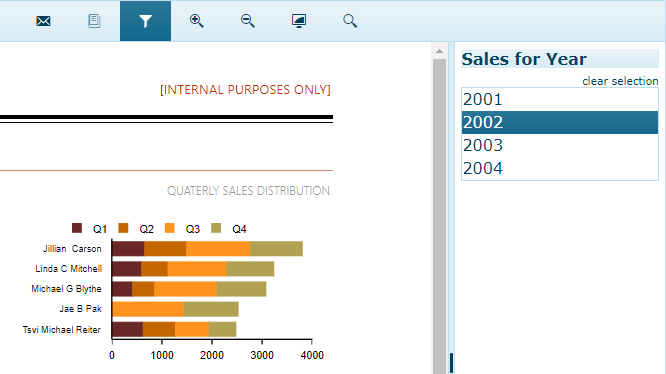
Task: Click the email envelope icon
Action: click(x=43, y=21)
